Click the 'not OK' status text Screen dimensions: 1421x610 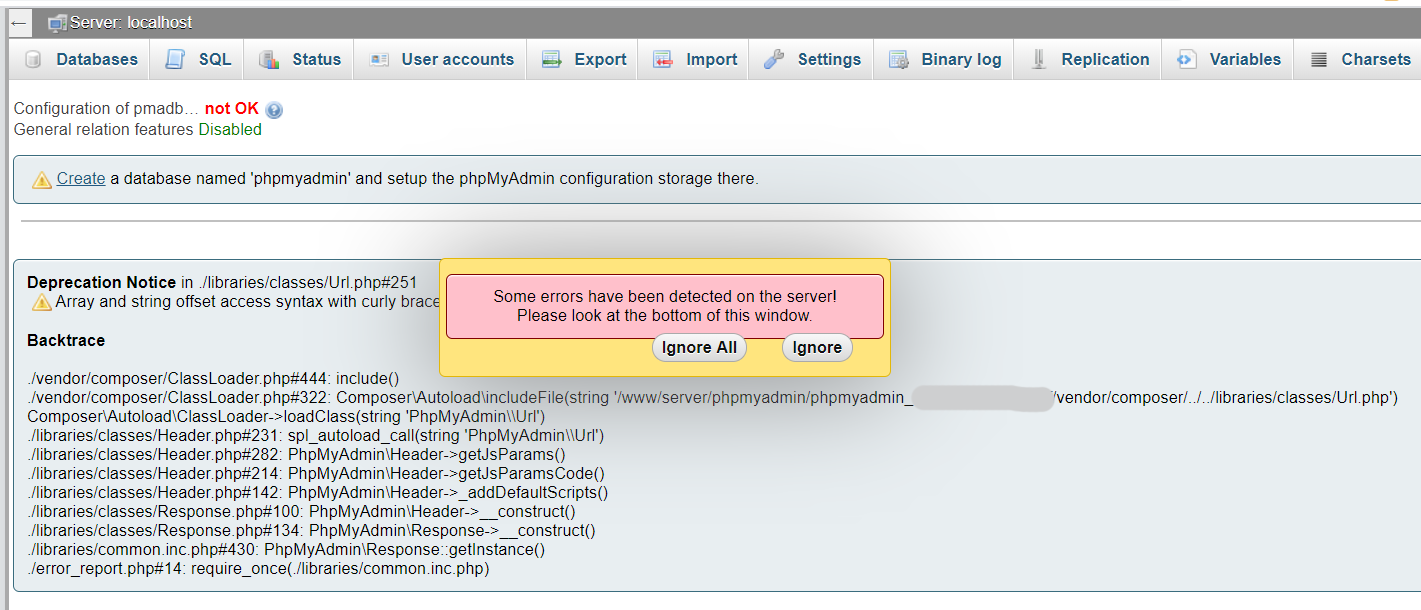tap(232, 109)
